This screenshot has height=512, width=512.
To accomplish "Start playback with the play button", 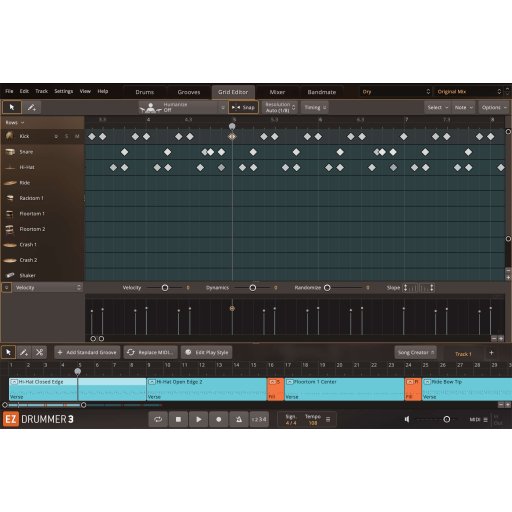I will 198,419.
